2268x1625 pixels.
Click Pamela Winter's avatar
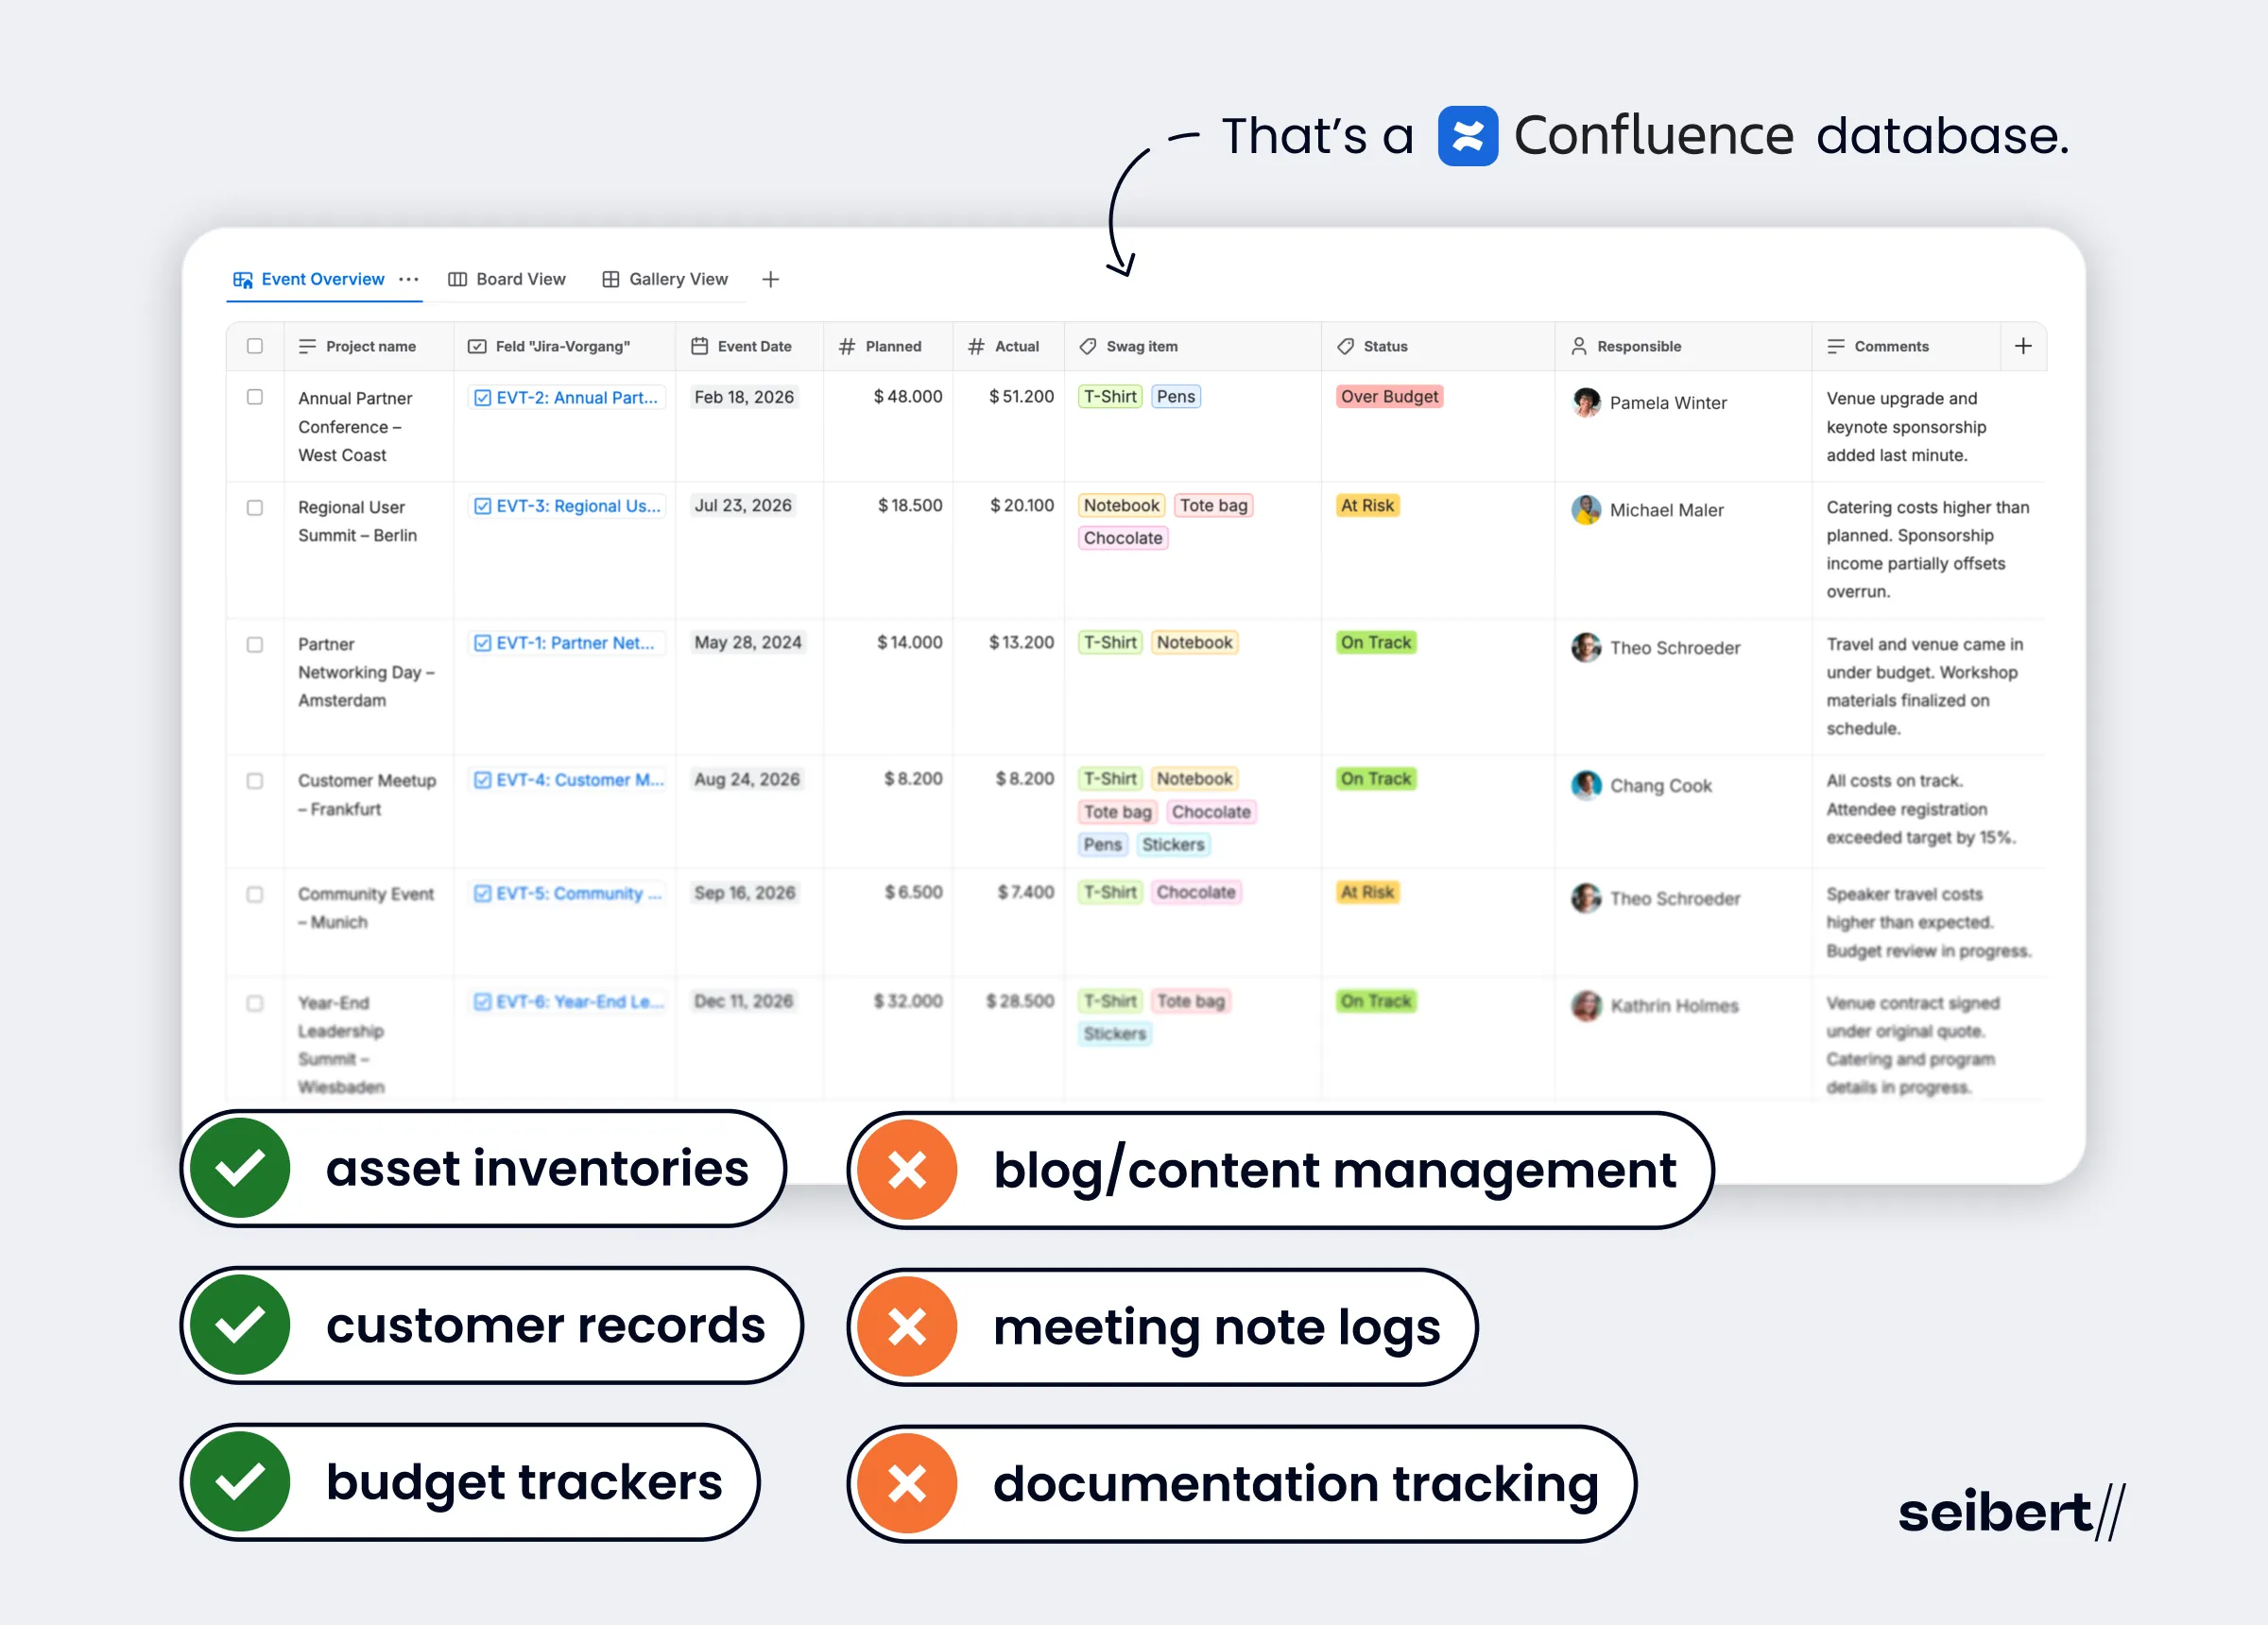pos(1586,402)
